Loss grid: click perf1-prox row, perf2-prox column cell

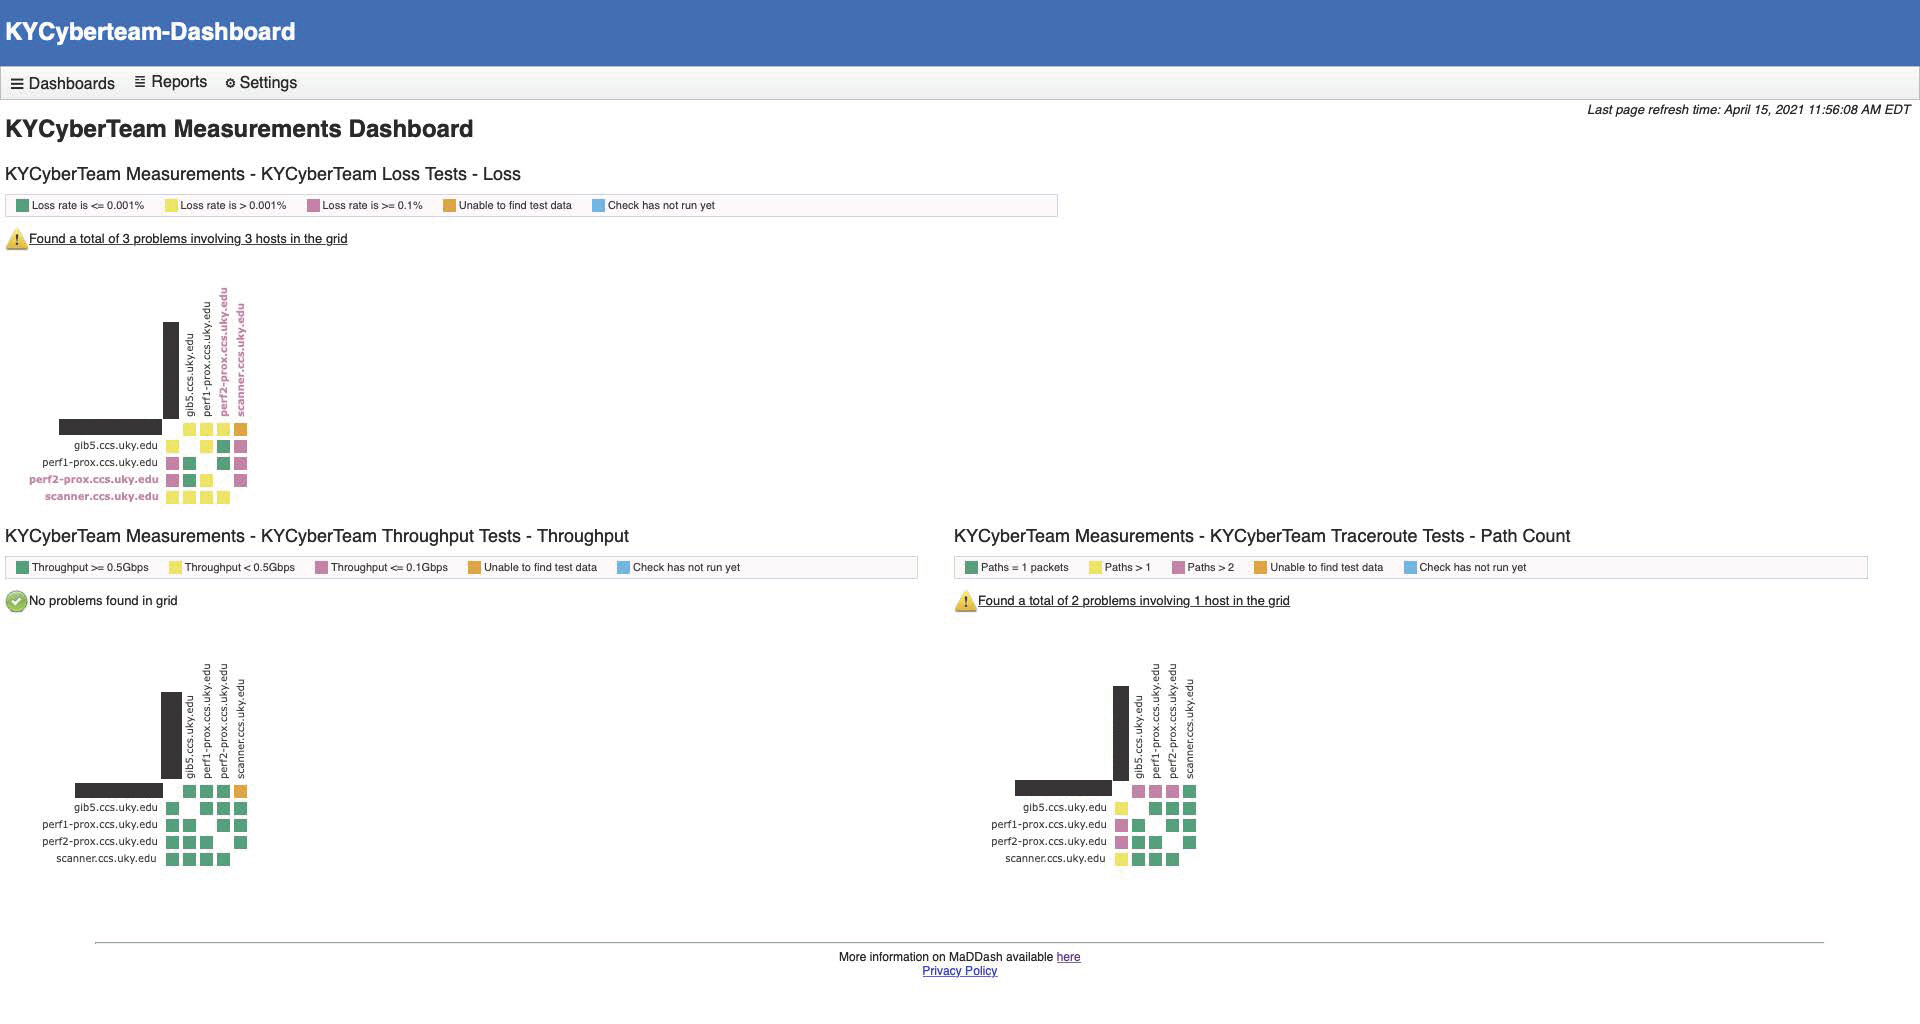[x=223, y=463]
